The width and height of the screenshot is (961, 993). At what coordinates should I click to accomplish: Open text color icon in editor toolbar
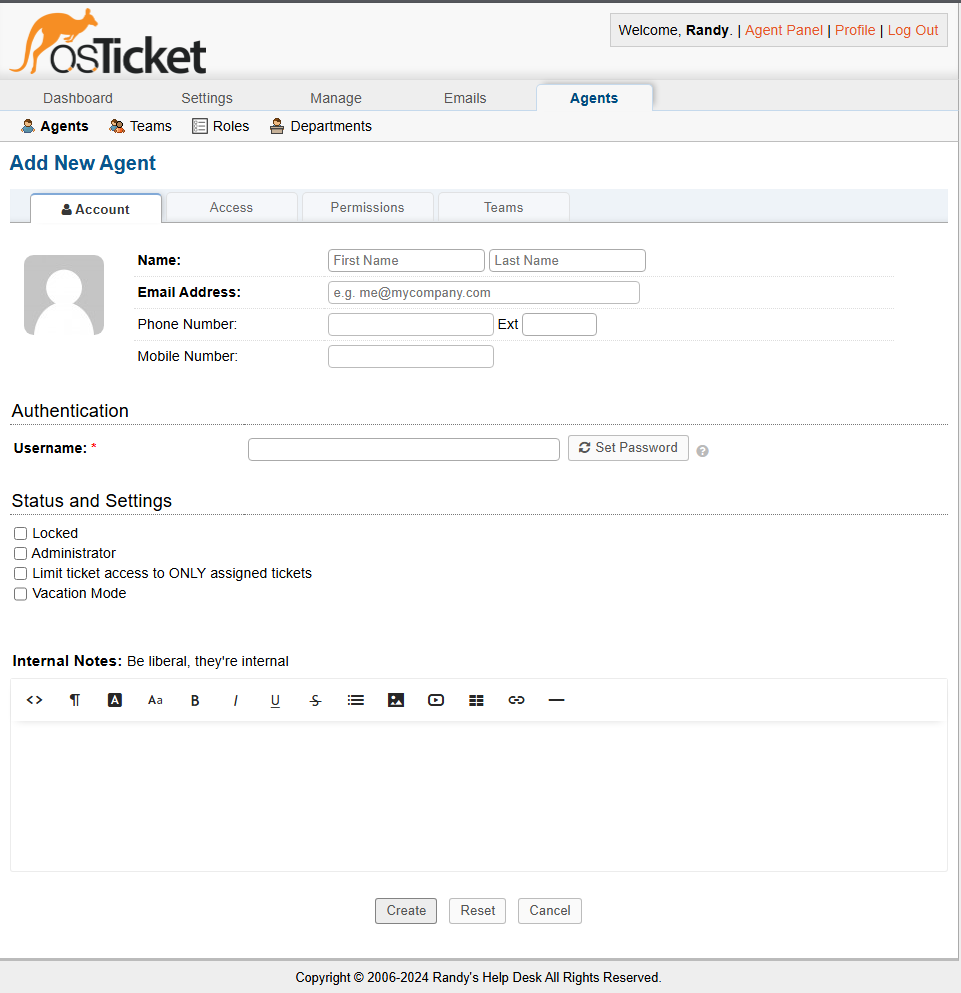115,700
